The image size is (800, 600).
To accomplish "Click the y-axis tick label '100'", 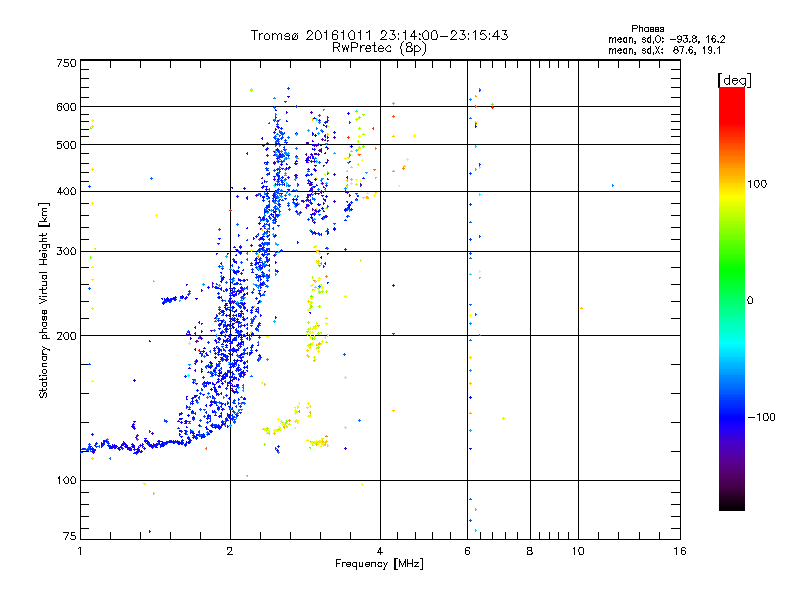I will (x=66, y=480).
